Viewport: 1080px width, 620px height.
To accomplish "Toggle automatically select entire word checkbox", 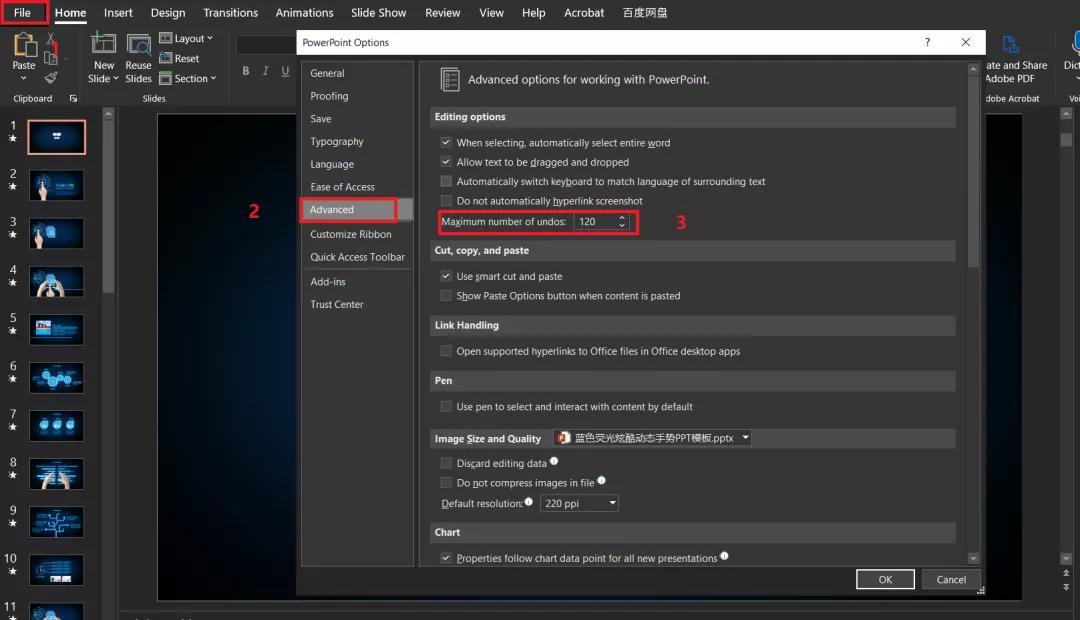I will pyautogui.click(x=446, y=143).
